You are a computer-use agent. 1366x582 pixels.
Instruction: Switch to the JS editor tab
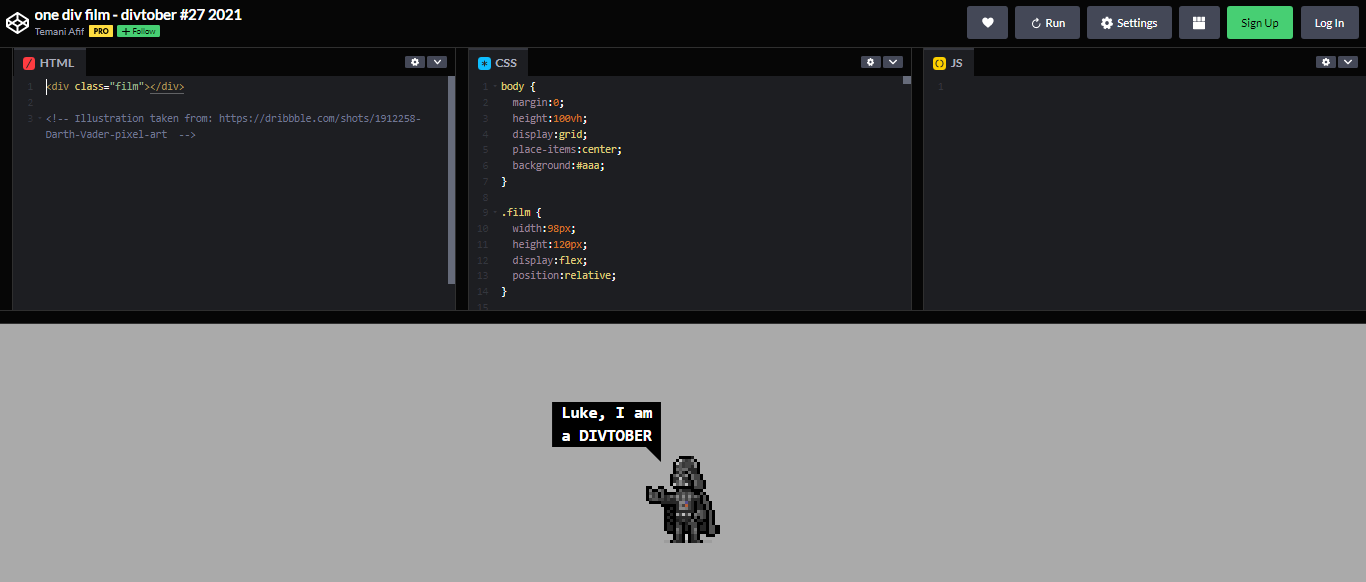pyautogui.click(x=948, y=61)
